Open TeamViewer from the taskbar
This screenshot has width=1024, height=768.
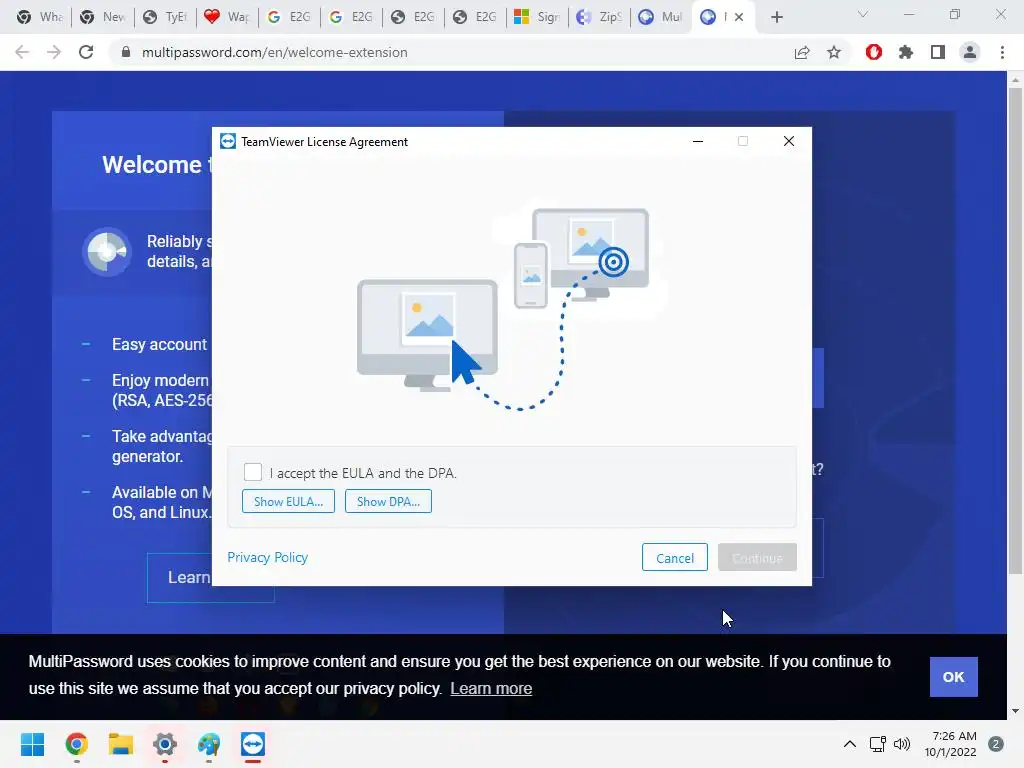(x=253, y=744)
